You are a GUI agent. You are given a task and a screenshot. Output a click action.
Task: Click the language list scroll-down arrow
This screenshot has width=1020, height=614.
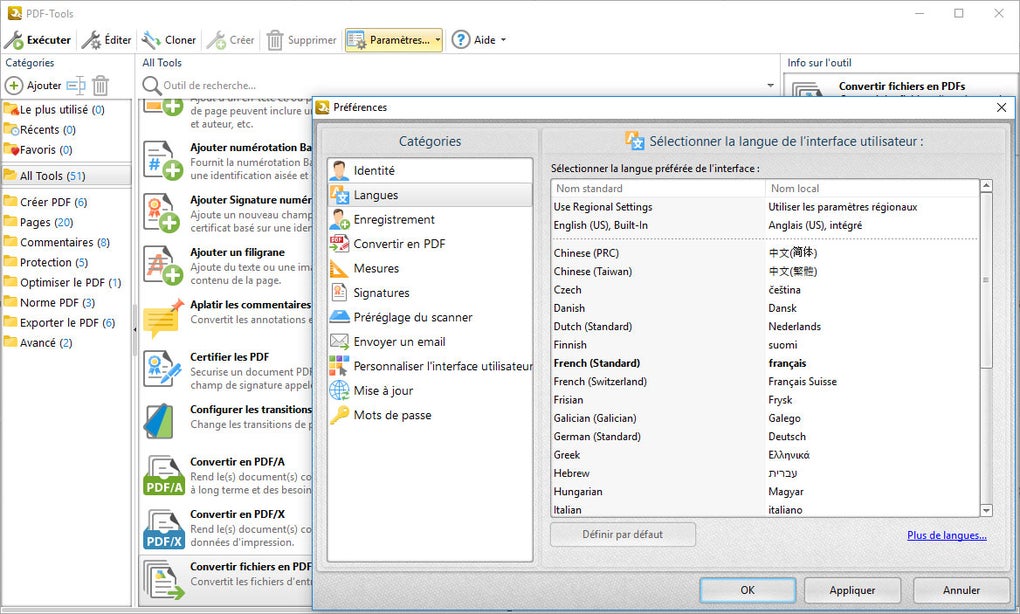point(986,511)
